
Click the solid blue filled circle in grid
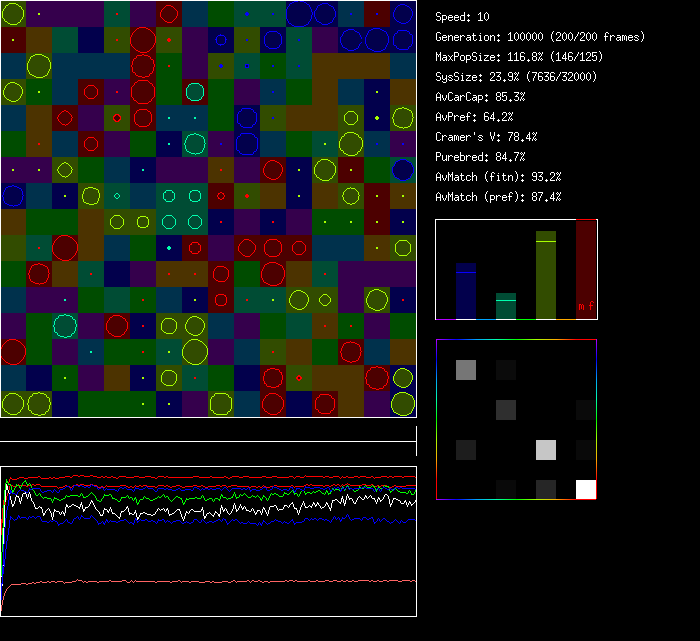point(403,169)
